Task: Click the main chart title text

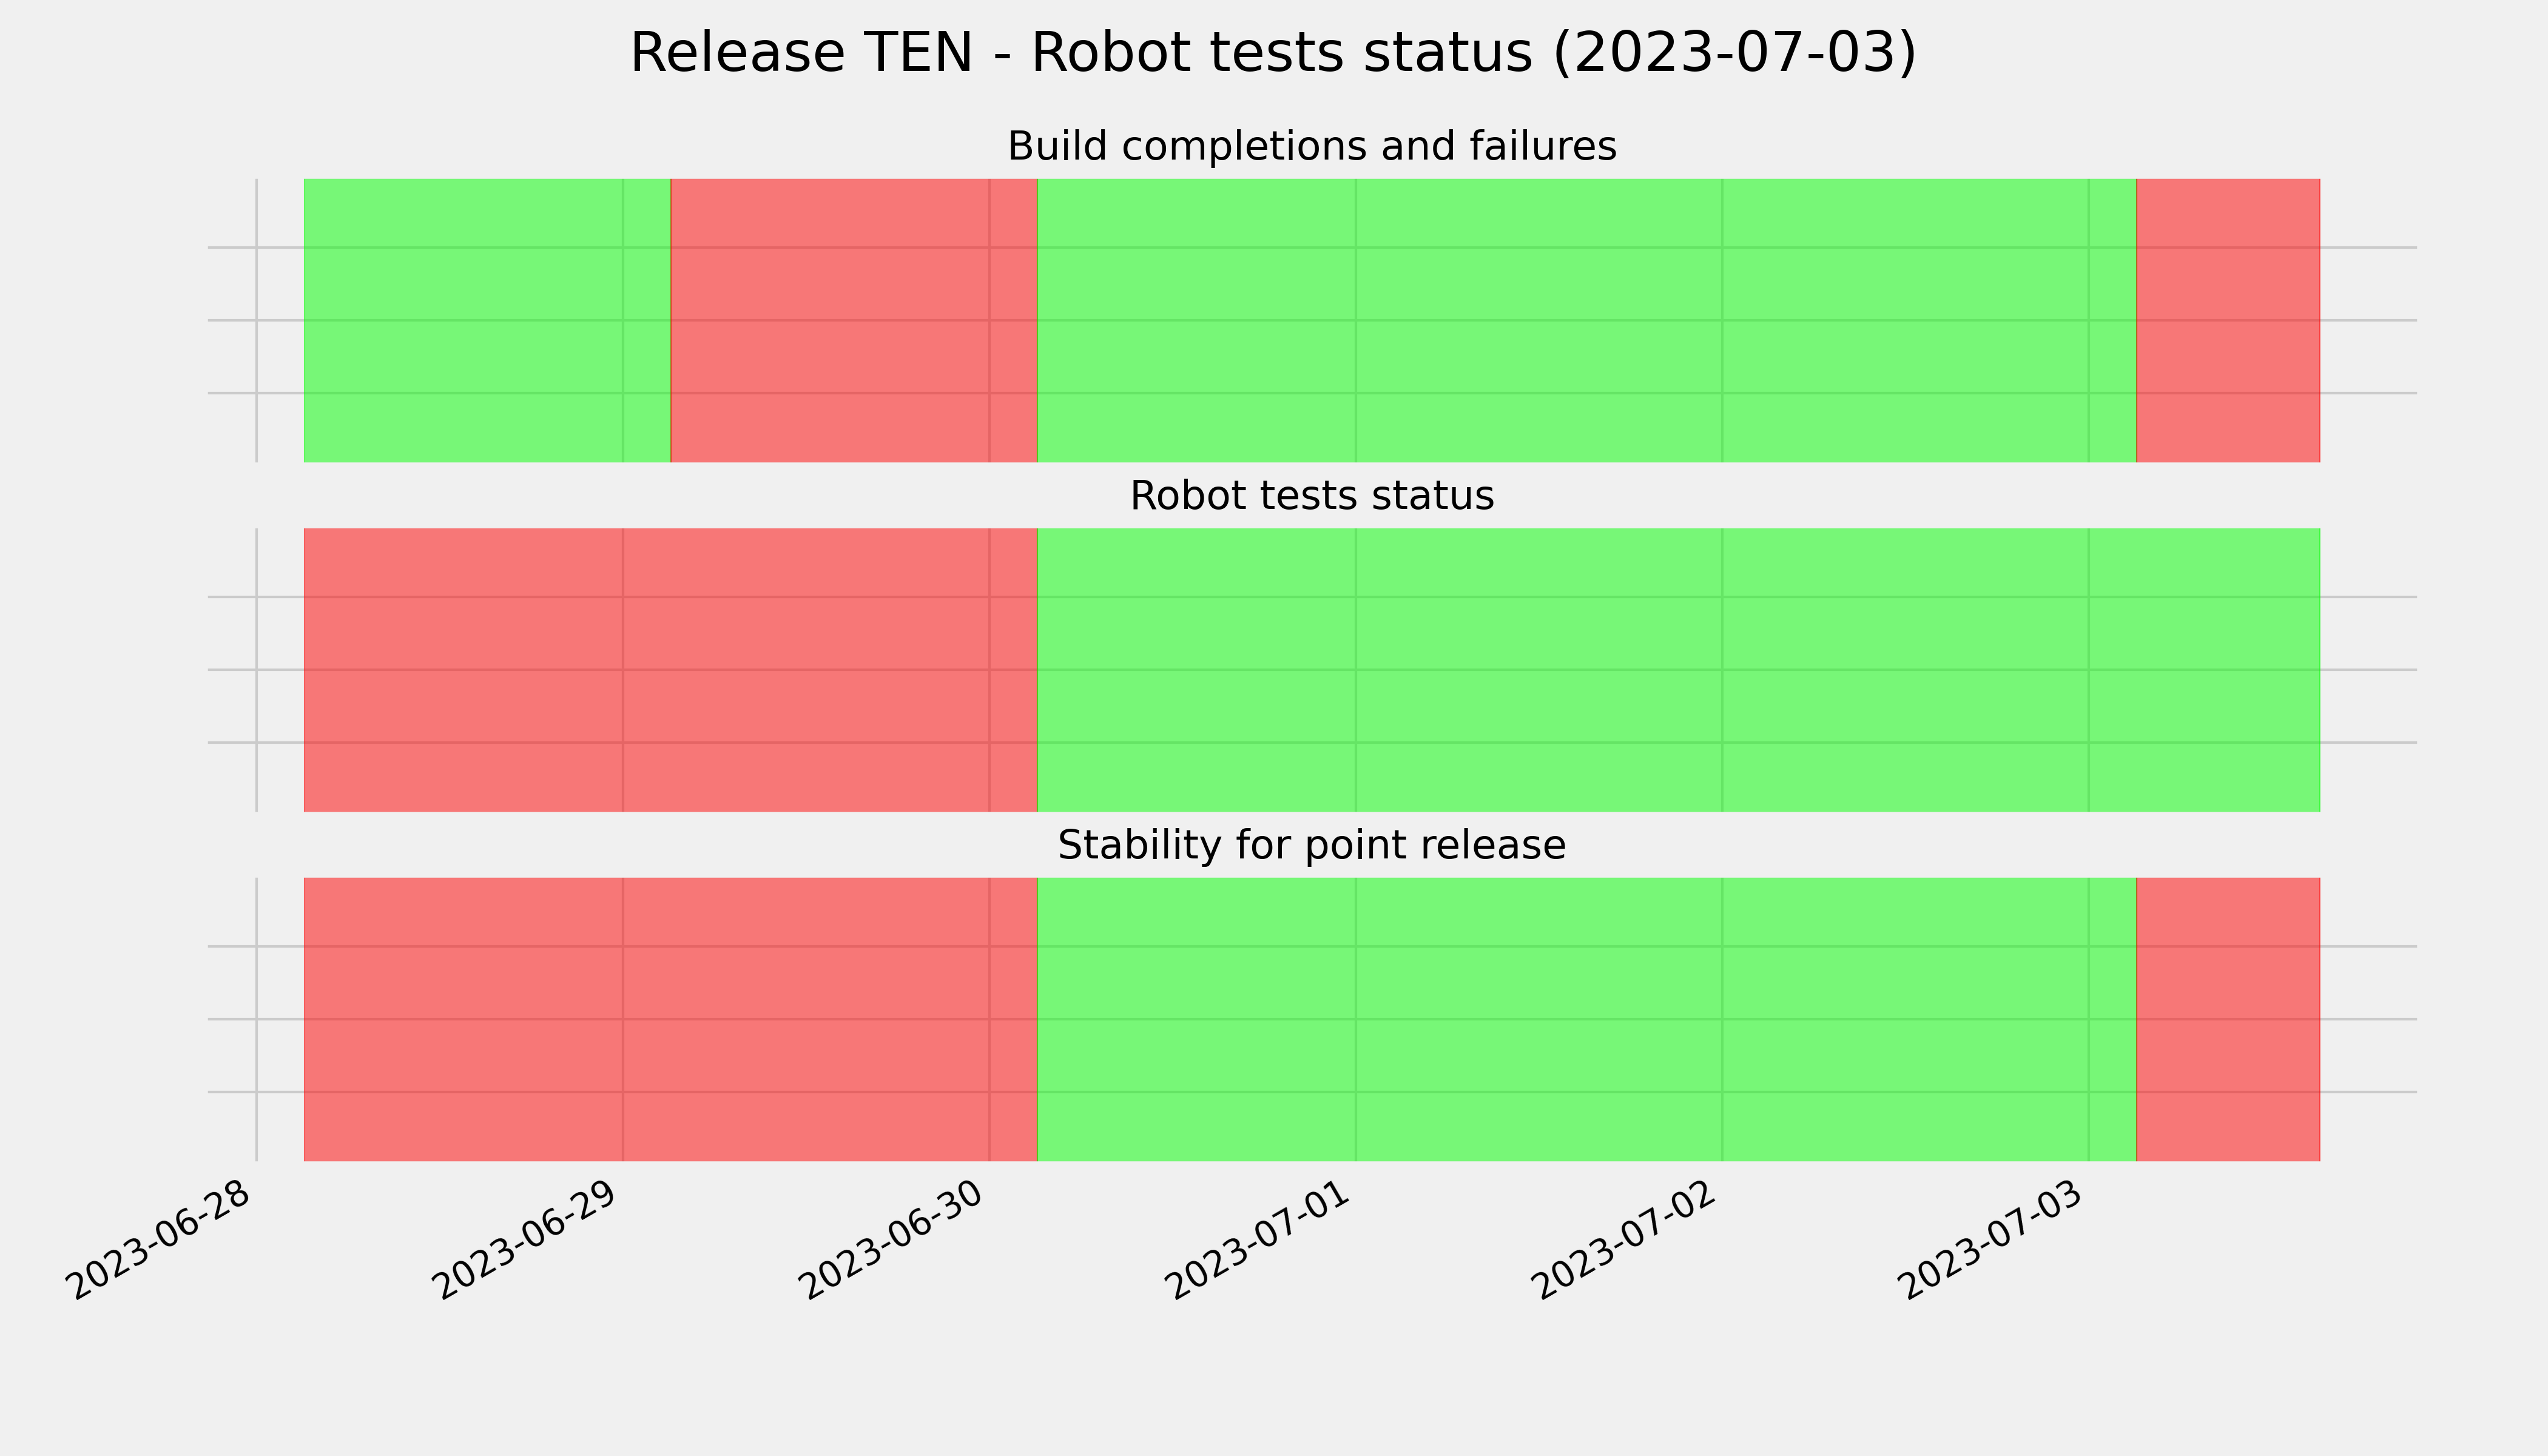Action: pos(1273,53)
